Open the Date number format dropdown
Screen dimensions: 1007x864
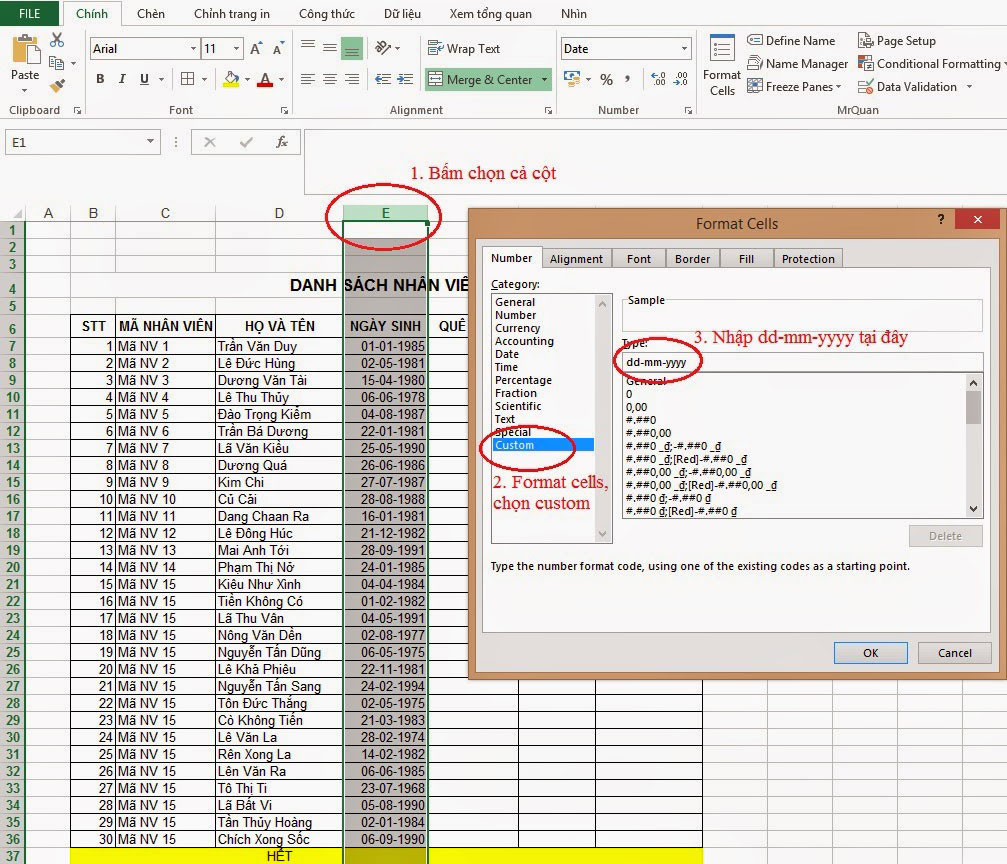687,48
